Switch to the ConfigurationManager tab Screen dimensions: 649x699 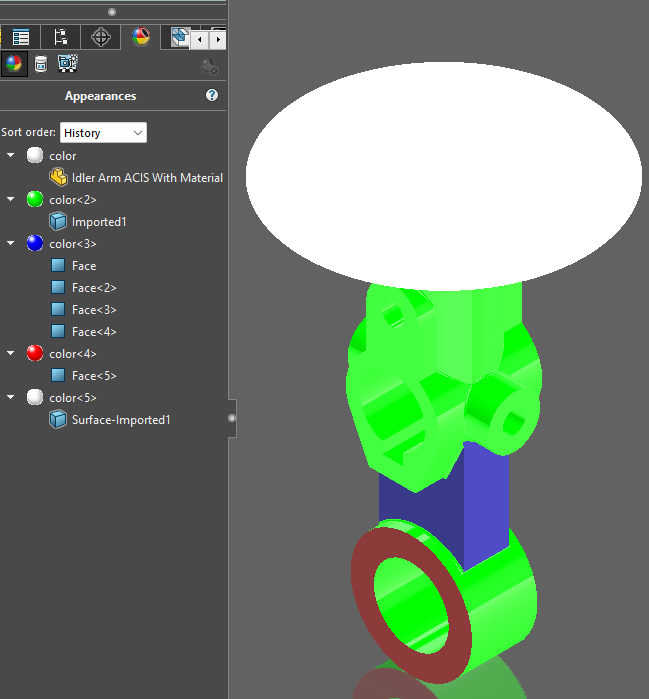(x=60, y=37)
